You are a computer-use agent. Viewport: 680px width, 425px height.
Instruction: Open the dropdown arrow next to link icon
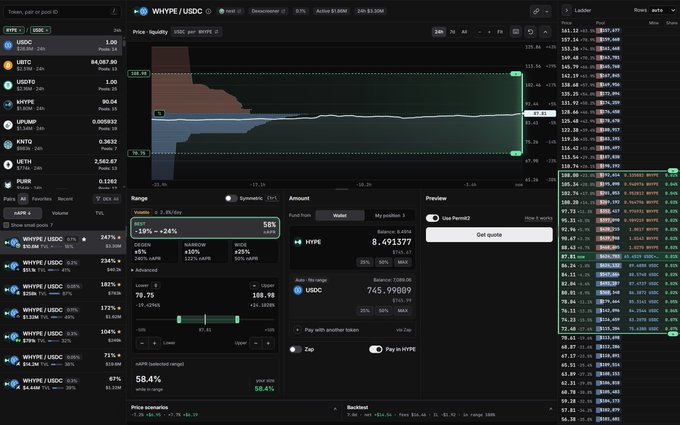pyautogui.click(x=547, y=11)
